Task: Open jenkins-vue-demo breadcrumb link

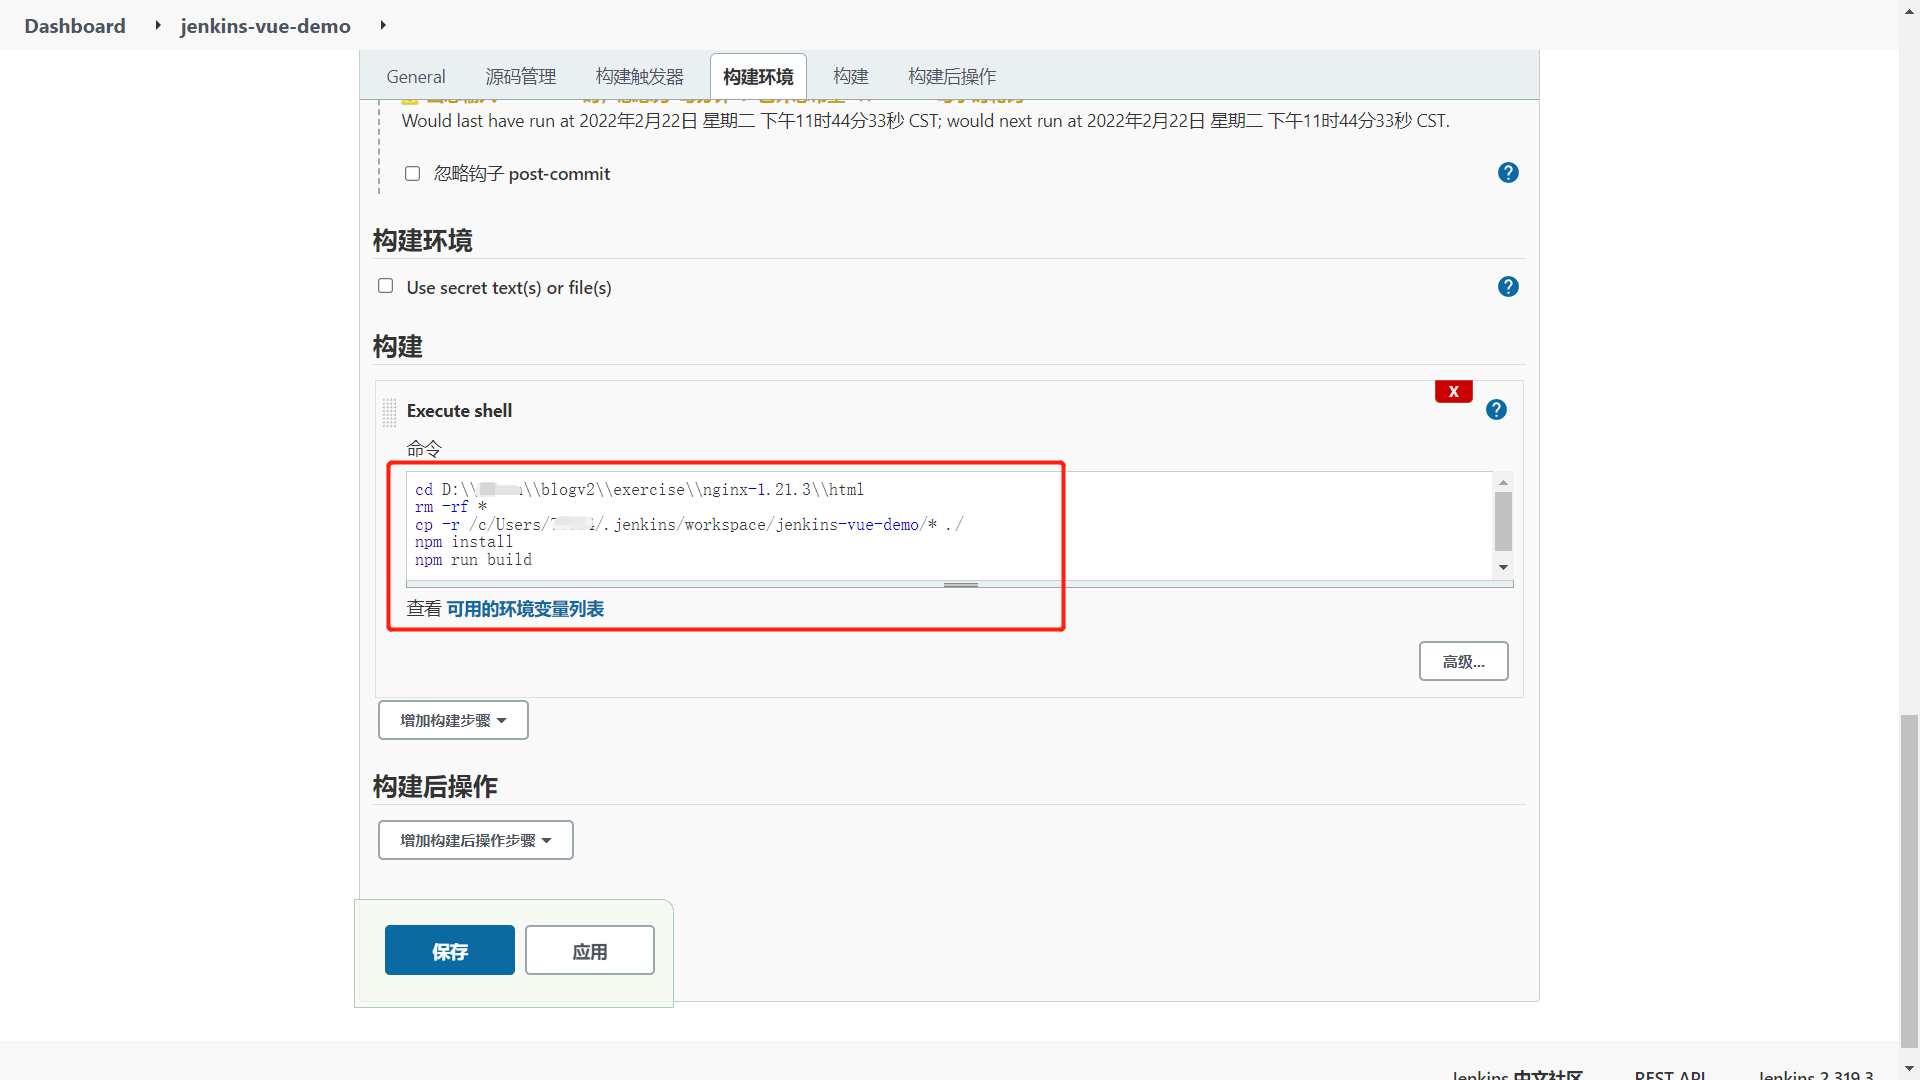Action: tap(266, 26)
